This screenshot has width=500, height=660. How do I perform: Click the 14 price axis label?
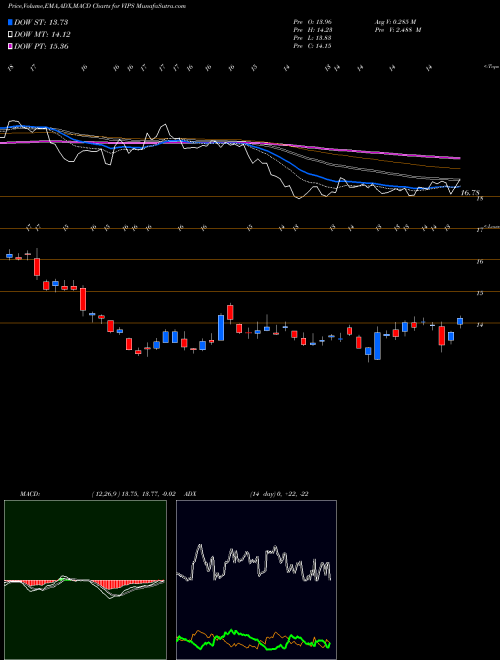coord(479,325)
